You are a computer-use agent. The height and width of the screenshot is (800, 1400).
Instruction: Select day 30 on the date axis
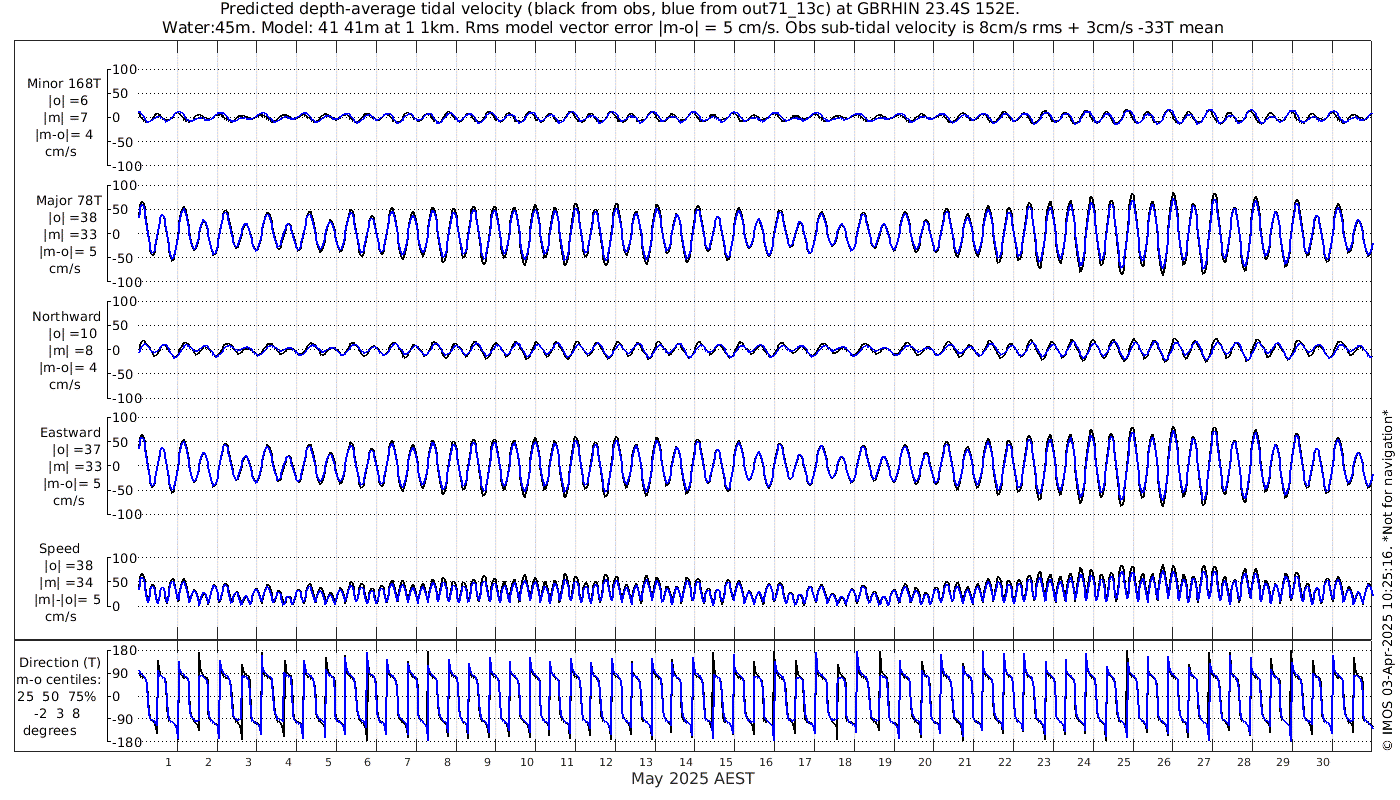1323,762
